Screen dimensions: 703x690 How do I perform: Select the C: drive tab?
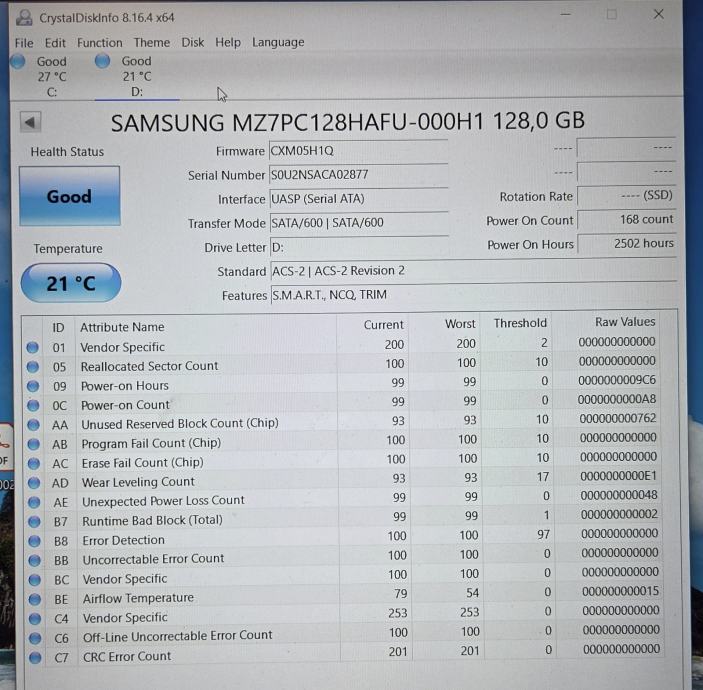pos(52,76)
